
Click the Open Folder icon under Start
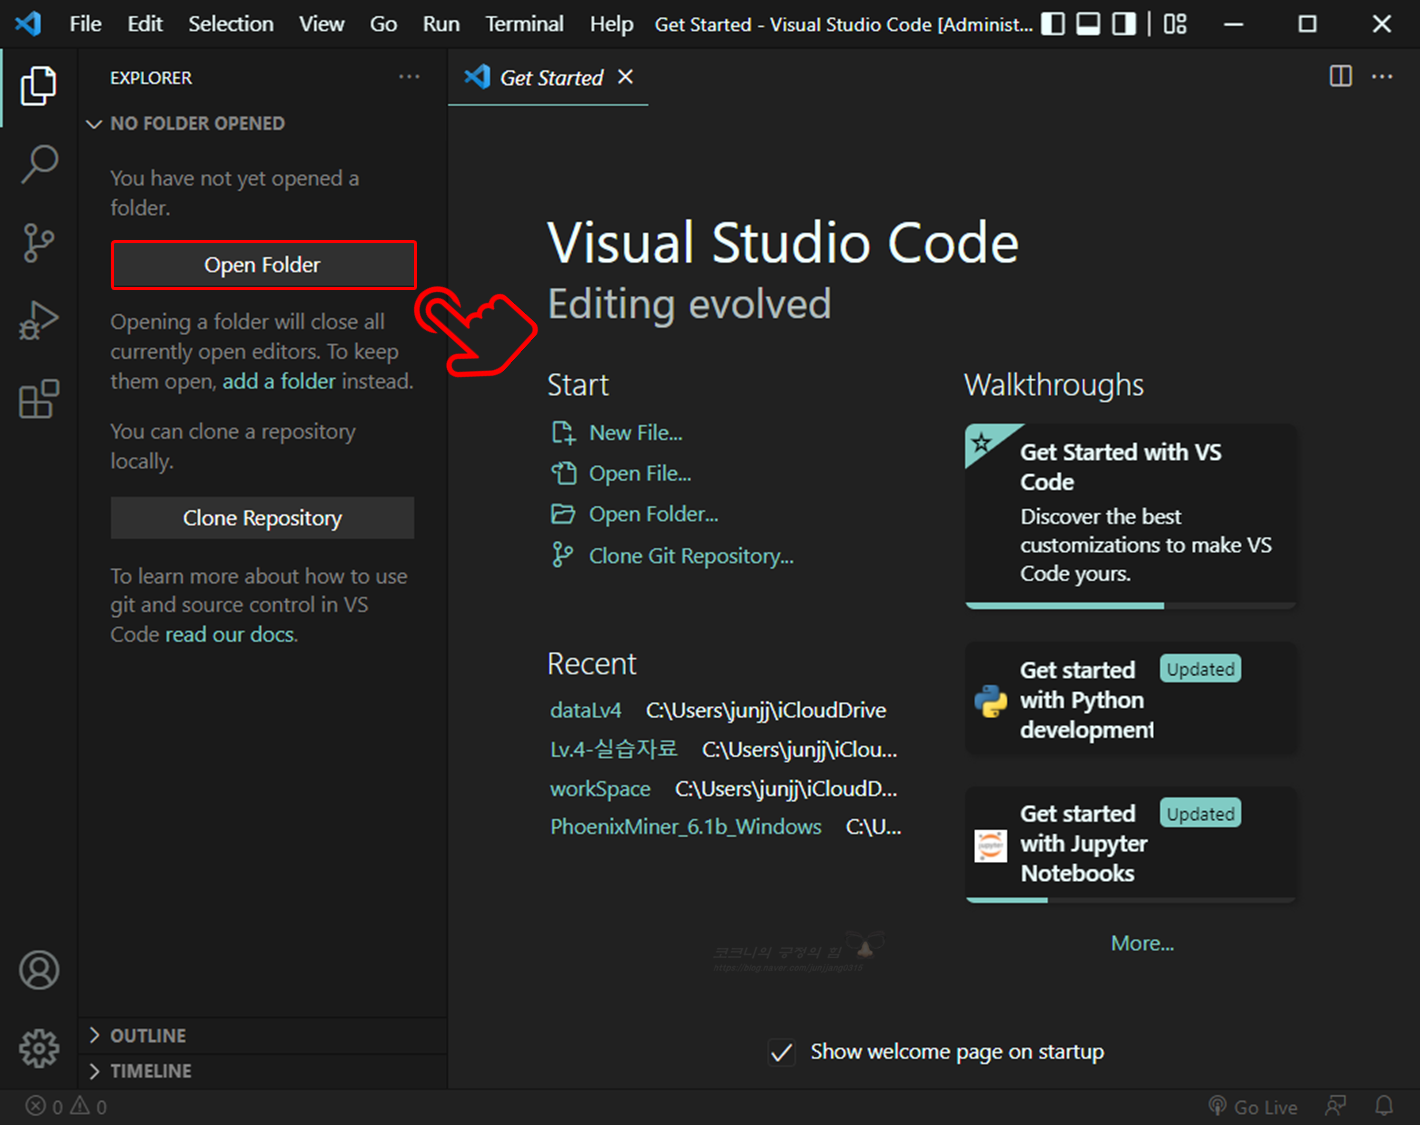coord(563,514)
